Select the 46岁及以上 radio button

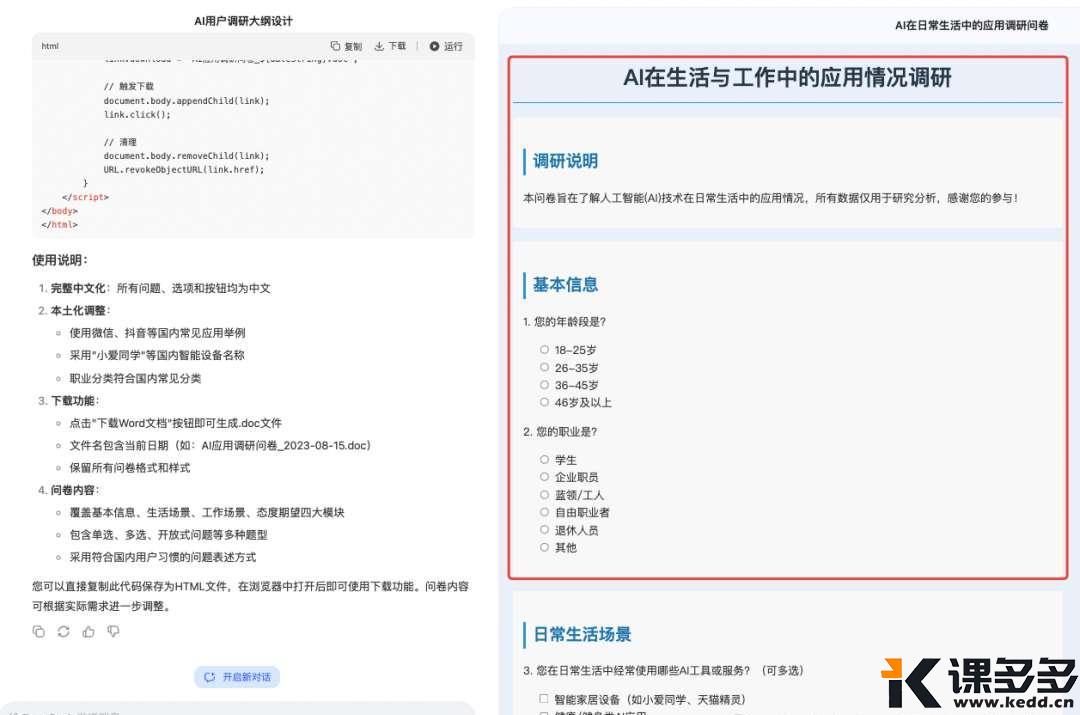pos(544,402)
